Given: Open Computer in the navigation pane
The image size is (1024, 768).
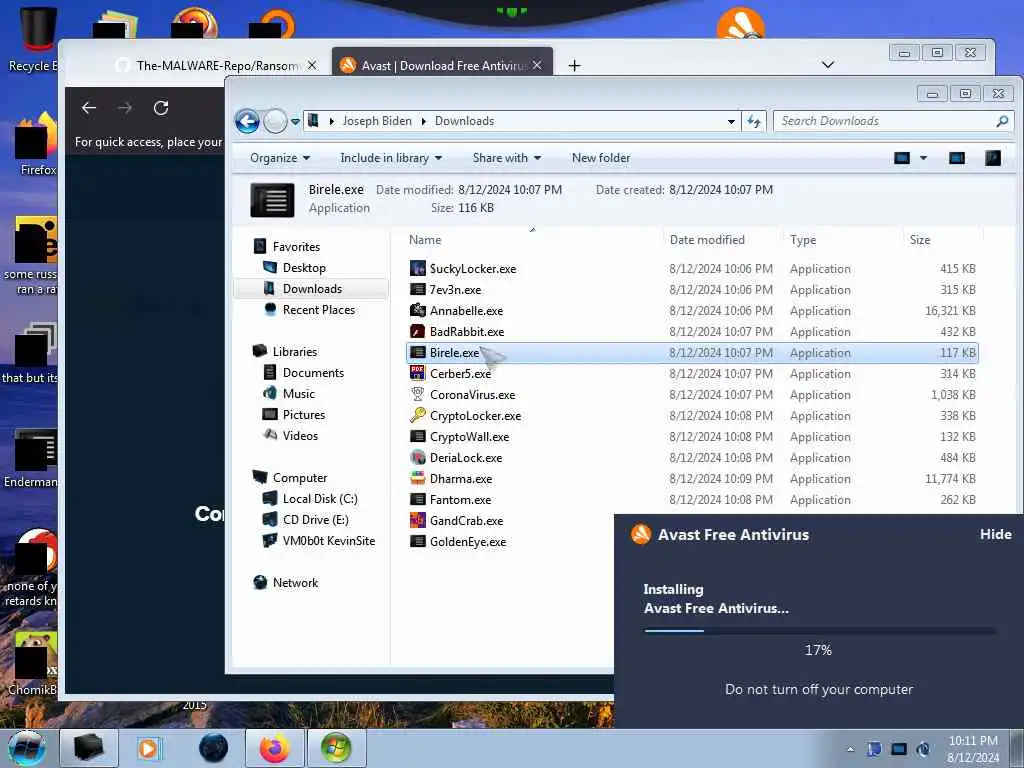Looking at the screenshot, I should pyautogui.click(x=300, y=477).
